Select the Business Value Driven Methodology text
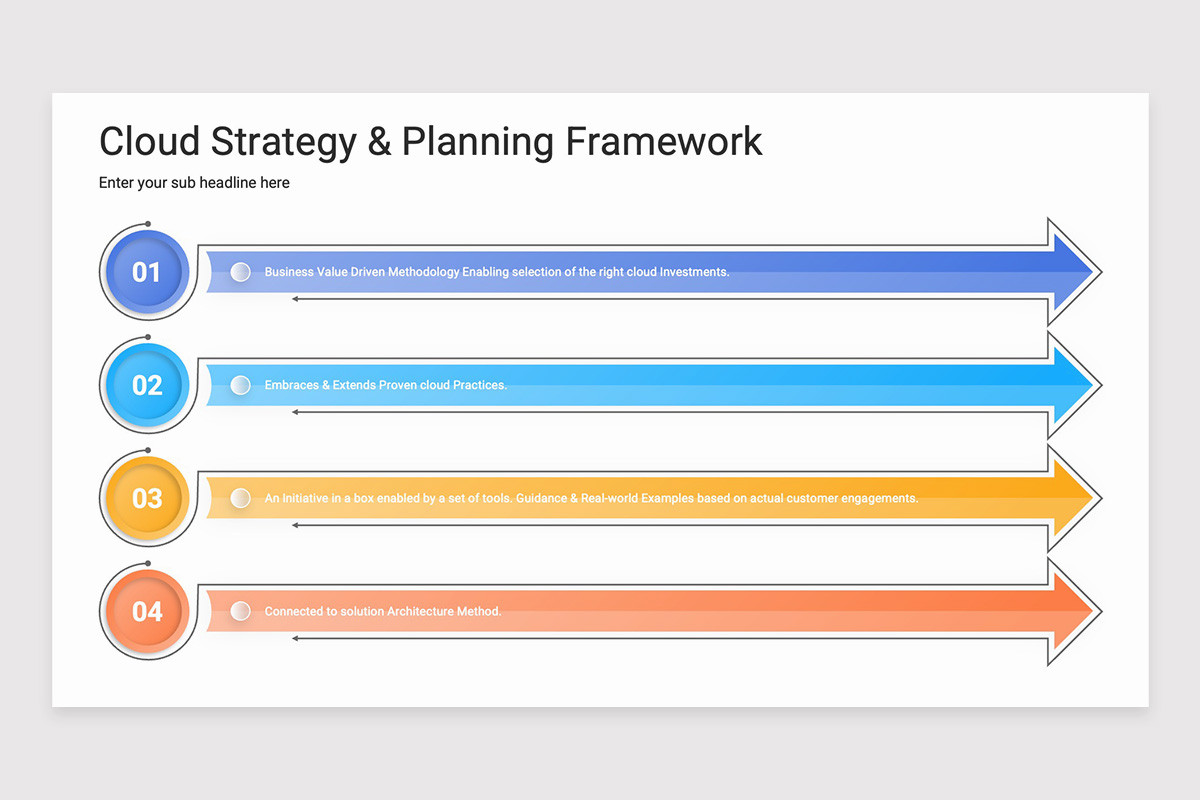 [x=362, y=272]
